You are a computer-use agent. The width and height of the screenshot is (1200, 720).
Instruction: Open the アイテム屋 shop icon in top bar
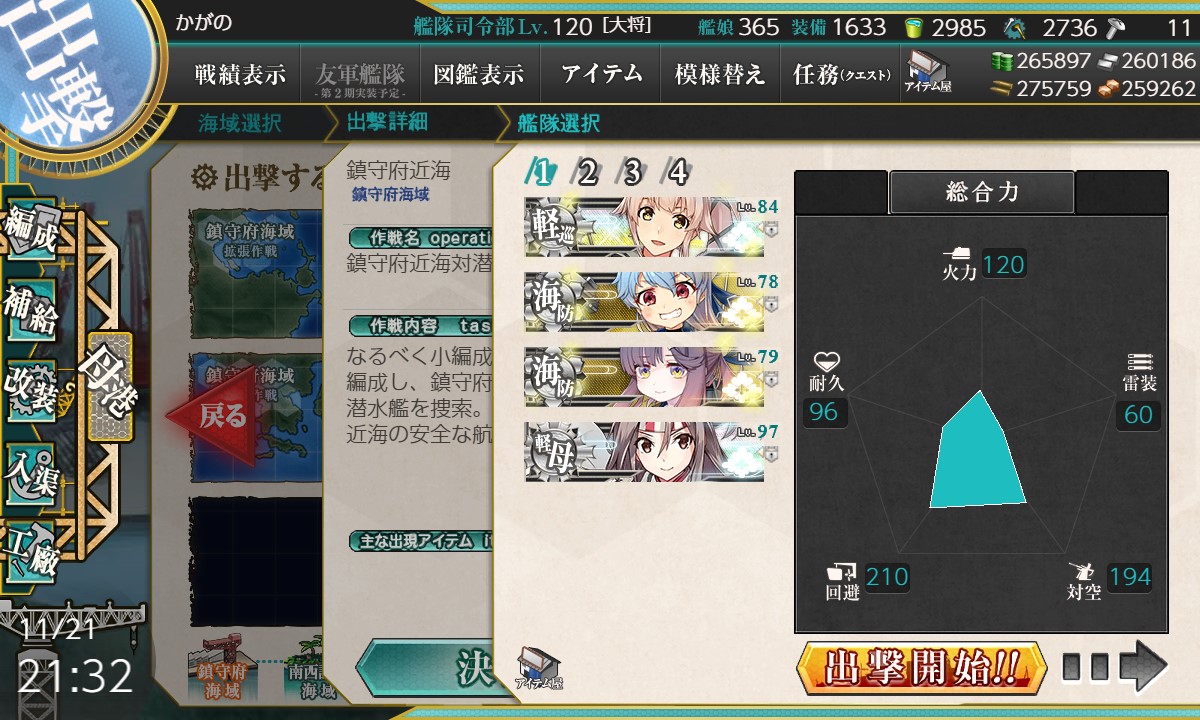[928, 73]
